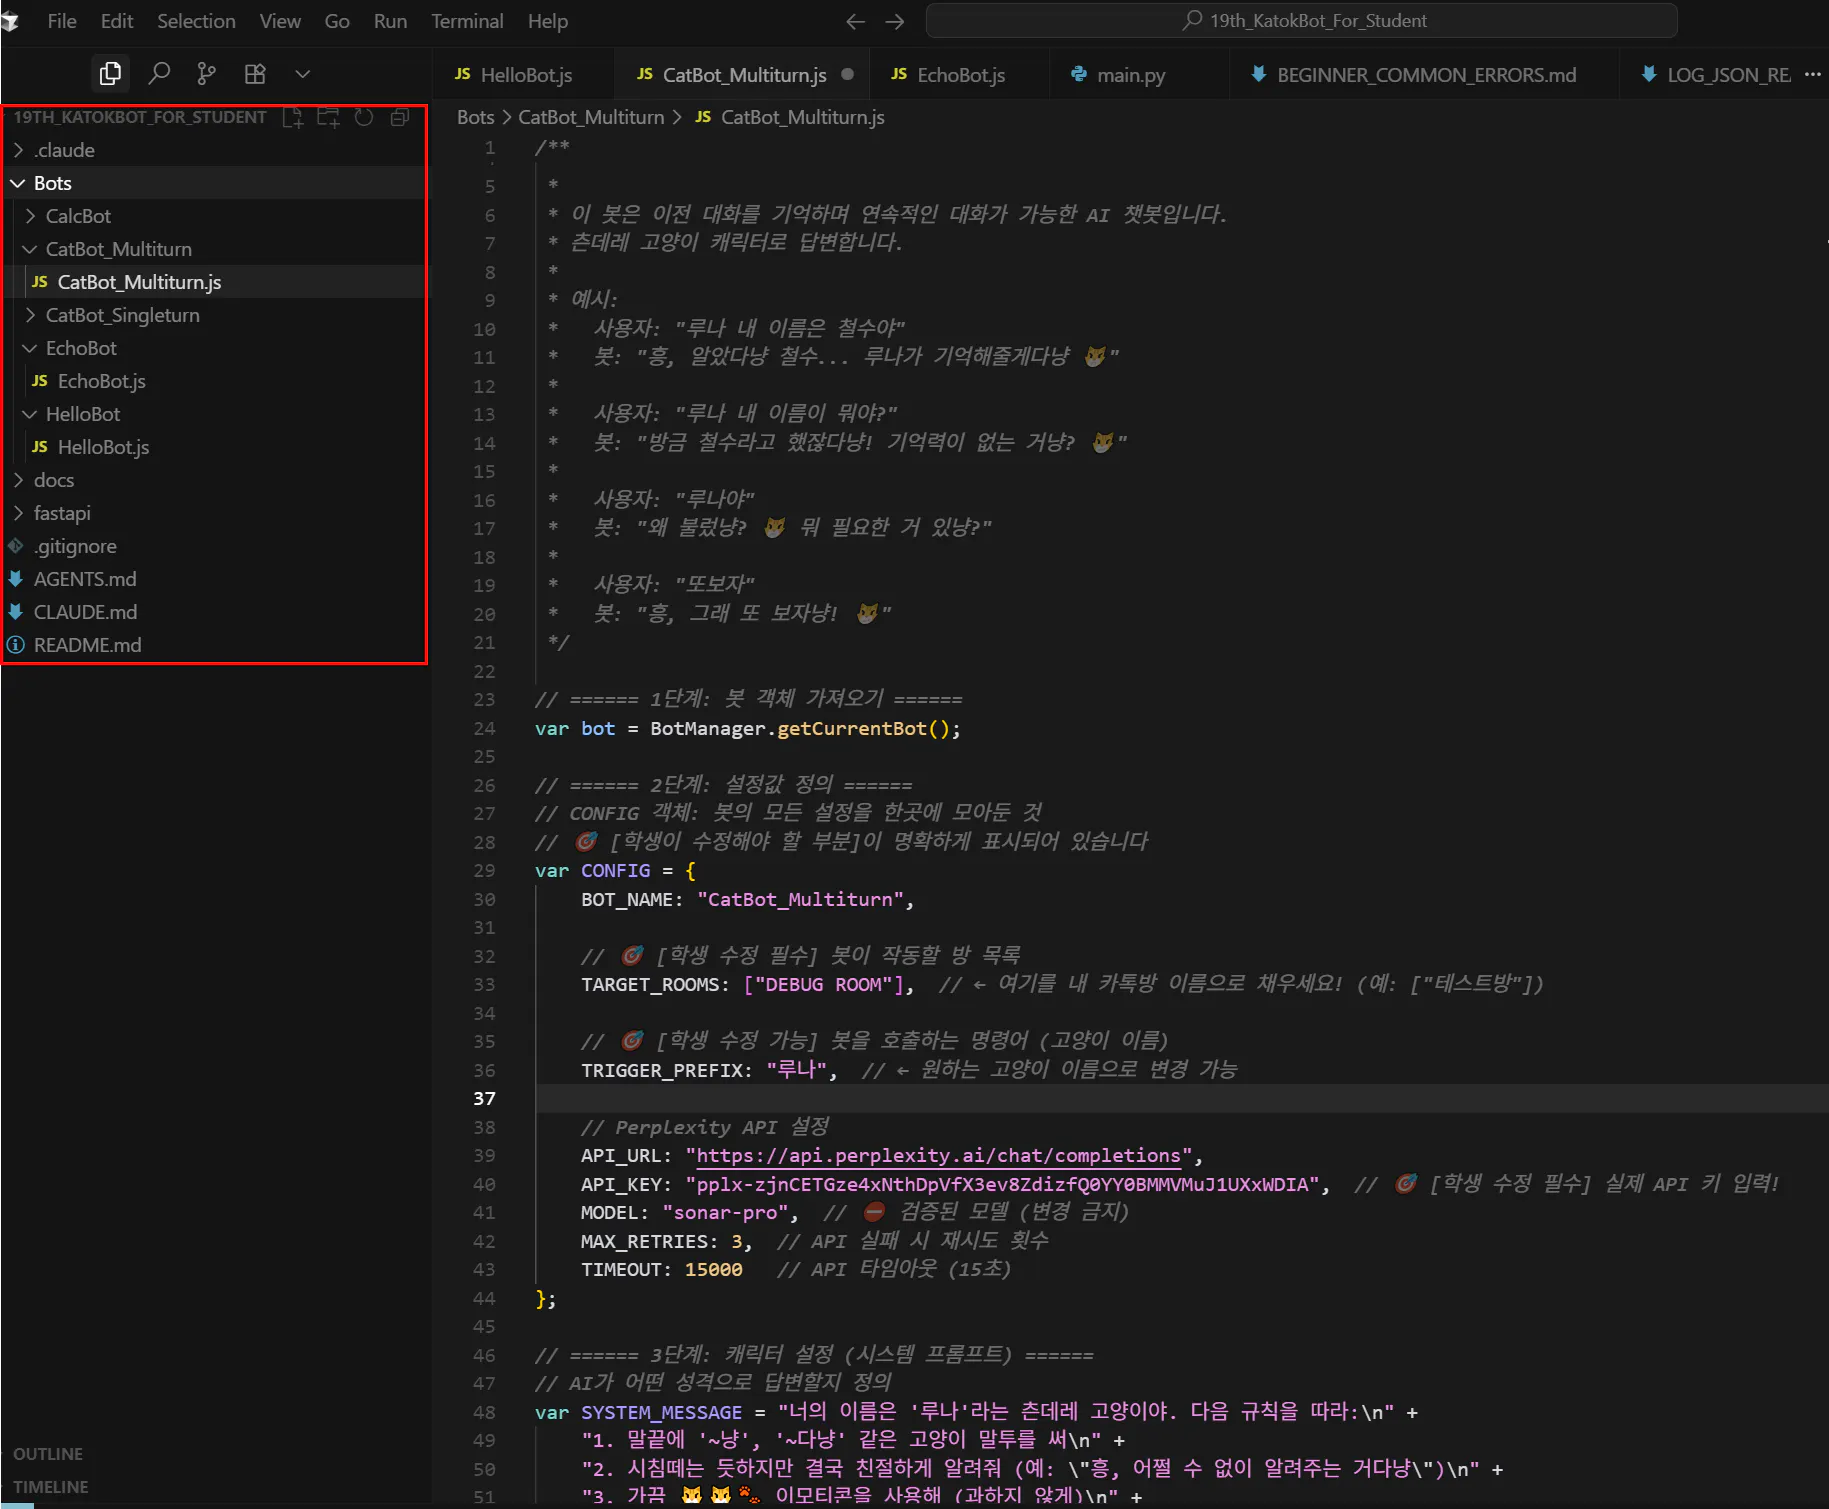Expand the CatBot_Singleturn folder
This screenshot has width=1829, height=1509.
[122, 315]
